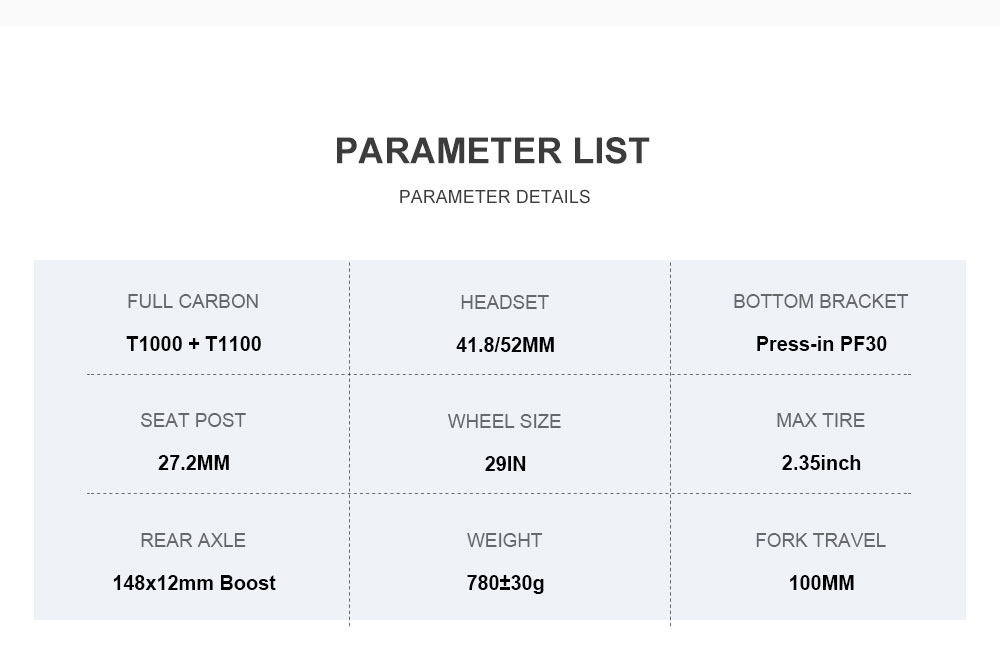Select the REAR AXLE label
Image resolution: width=1000 pixels, height=666 pixels.
point(193,540)
